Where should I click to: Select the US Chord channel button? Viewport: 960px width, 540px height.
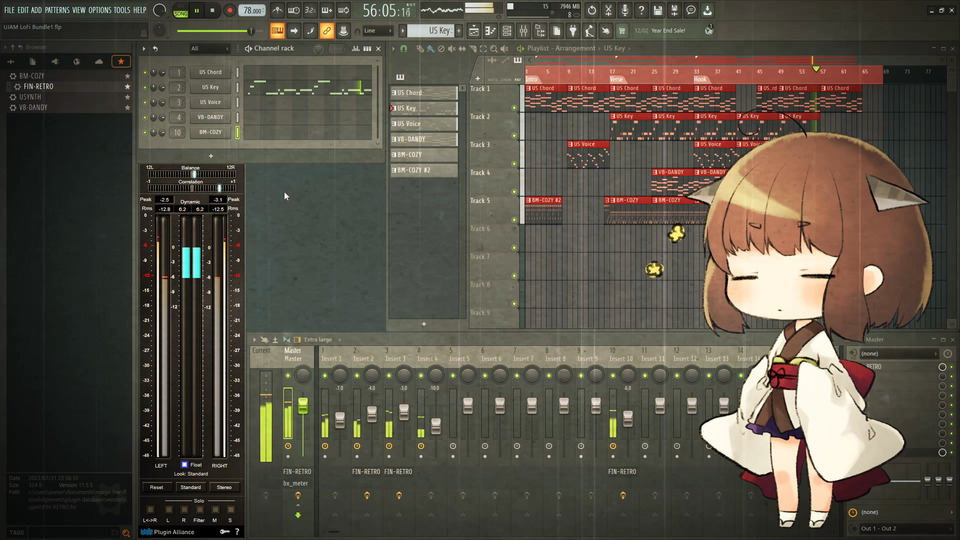(x=210, y=72)
